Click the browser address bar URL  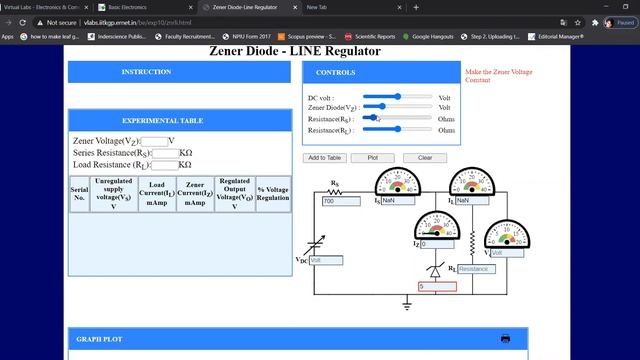tap(138, 23)
